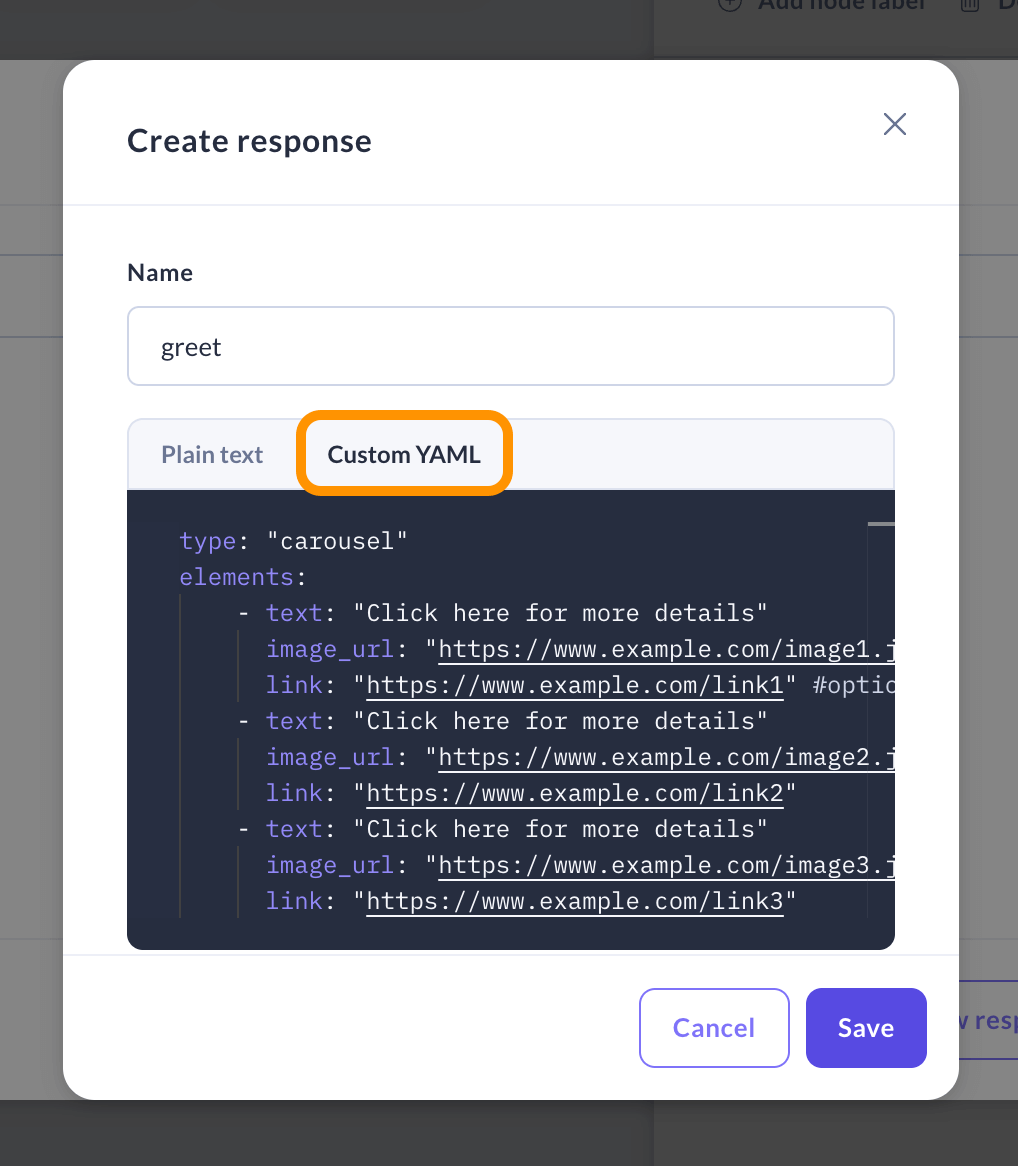Click the trash delete icon at top
Screen dimensions: 1018x1166
tap(969, 4)
